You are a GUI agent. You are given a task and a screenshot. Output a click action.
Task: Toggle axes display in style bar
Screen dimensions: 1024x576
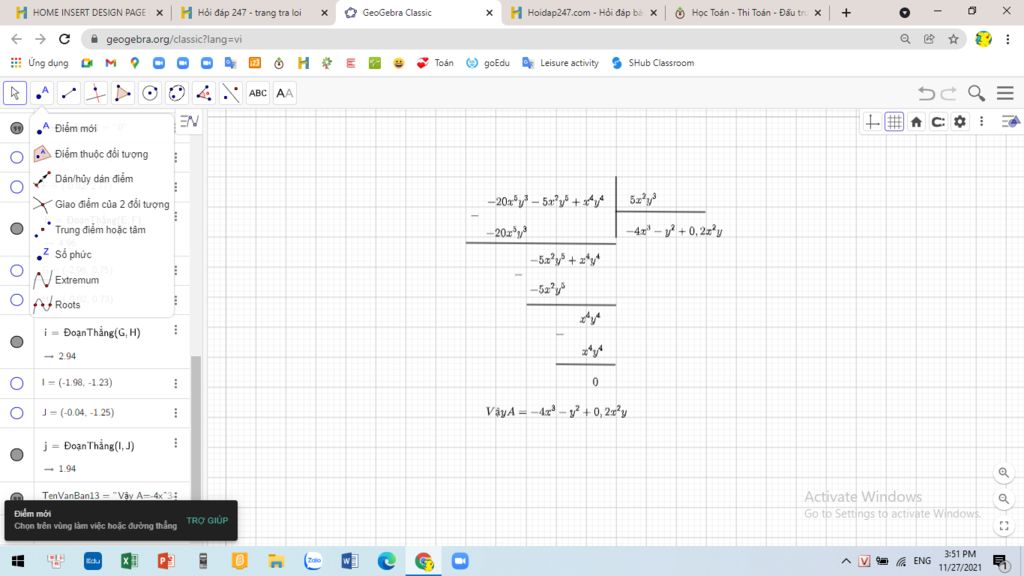pos(872,121)
